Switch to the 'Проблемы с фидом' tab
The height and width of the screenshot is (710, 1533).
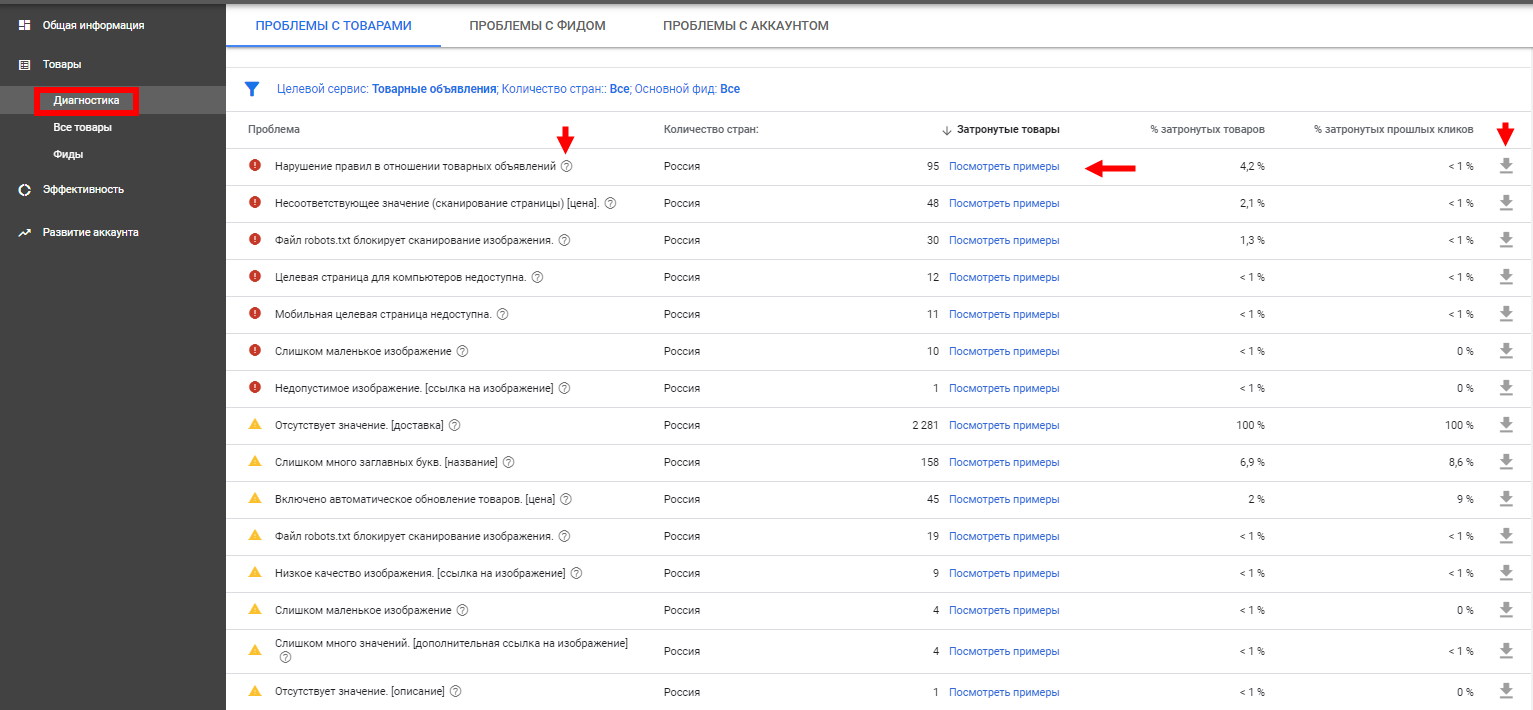point(537,25)
